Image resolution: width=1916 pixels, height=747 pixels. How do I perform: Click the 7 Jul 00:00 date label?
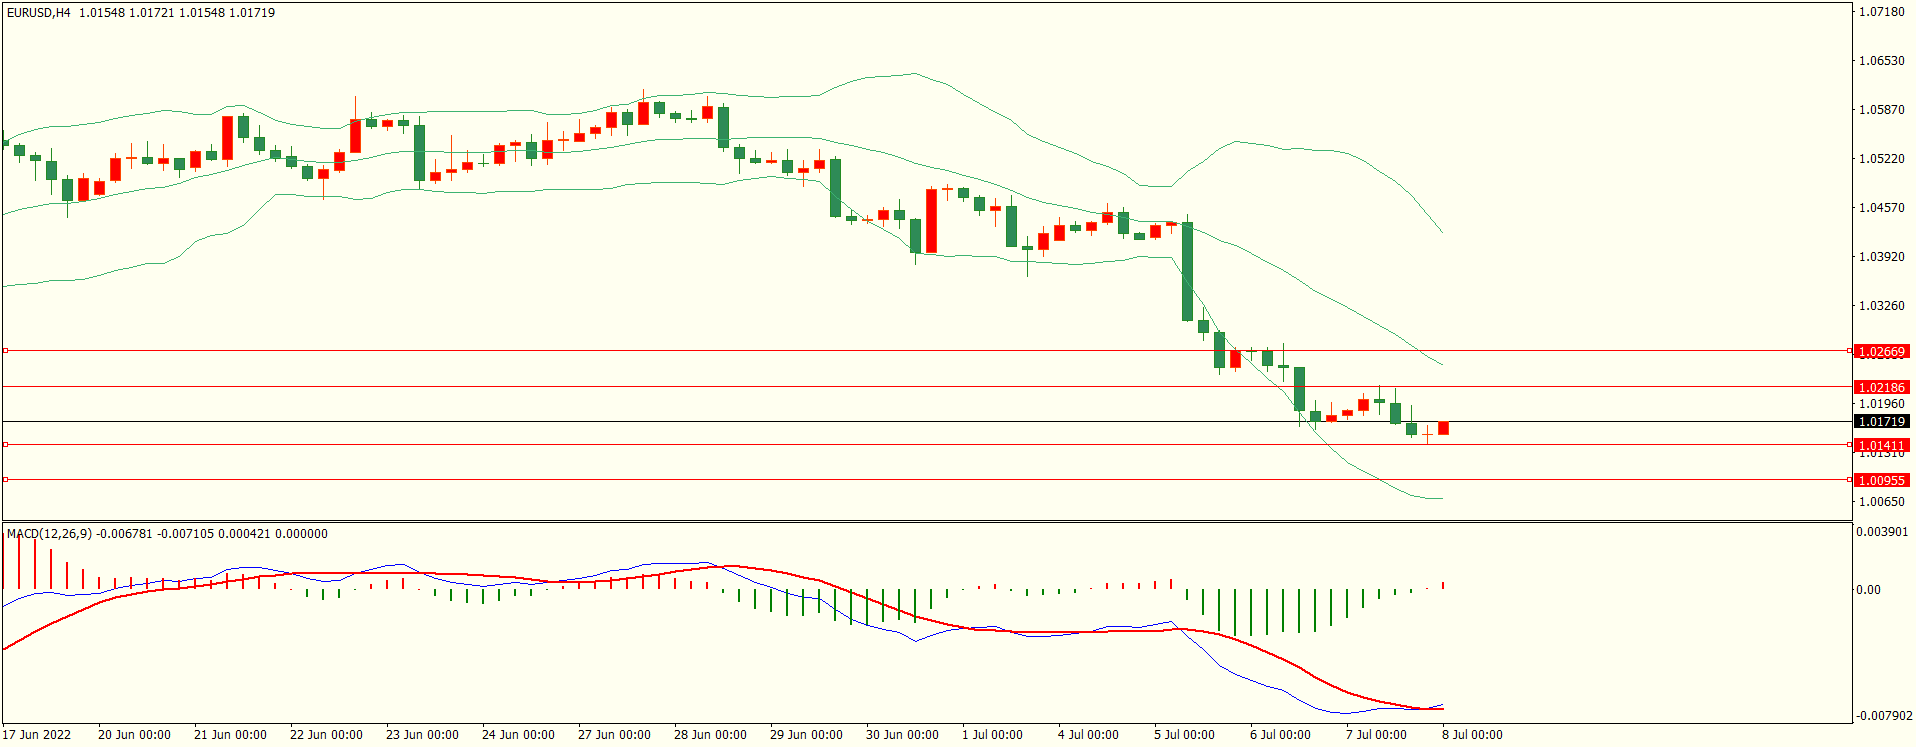click(x=1376, y=735)
